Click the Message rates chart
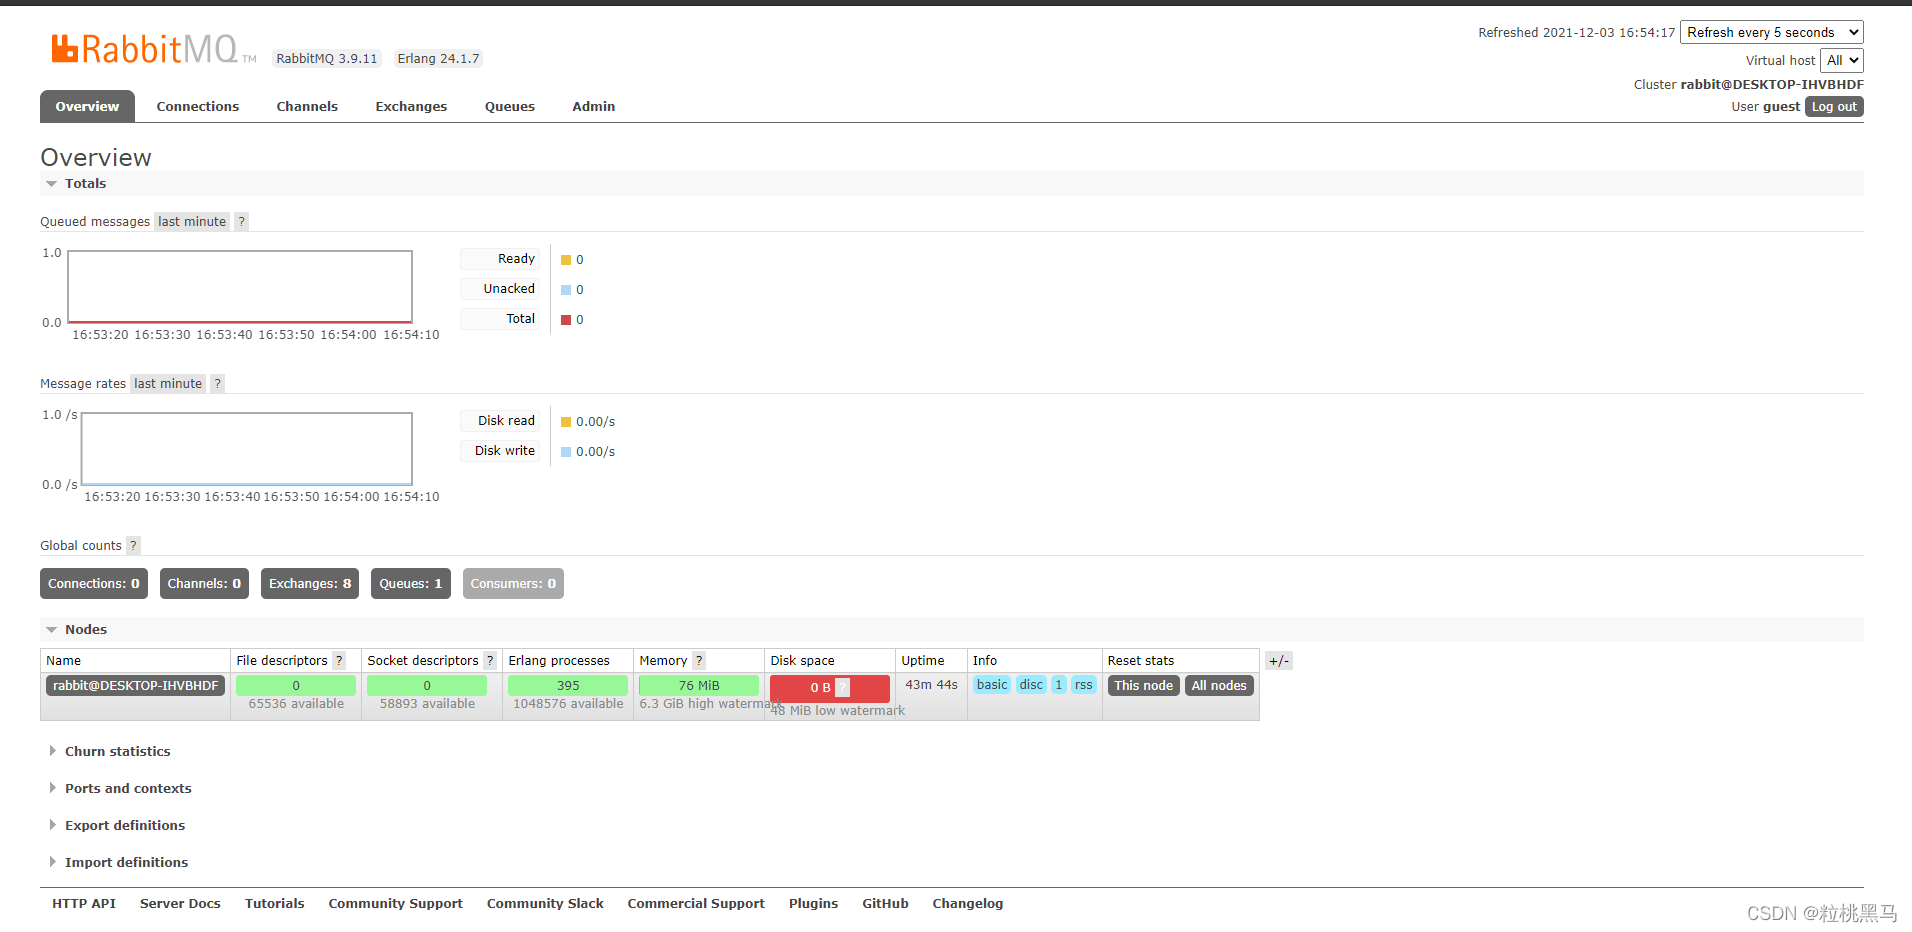1912x932 pixels. (x=247, y=449)
